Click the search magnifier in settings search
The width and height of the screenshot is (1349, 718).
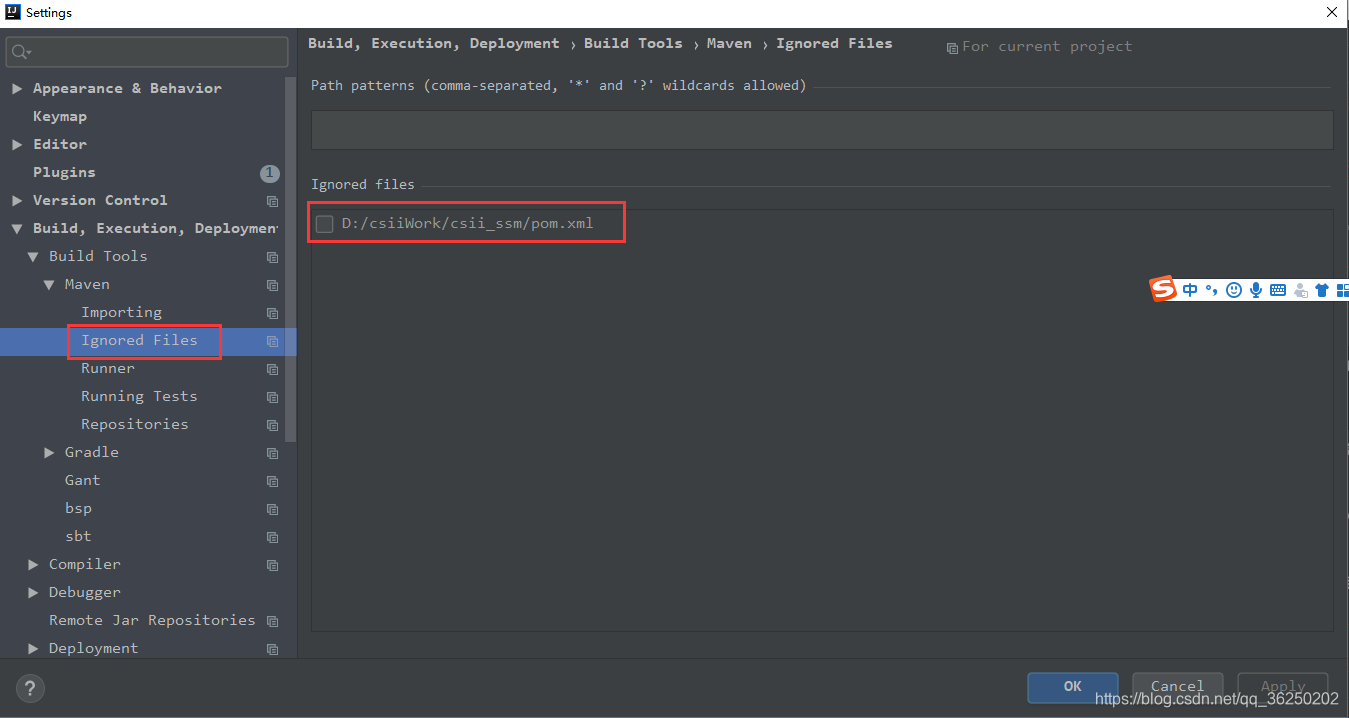(18, 51)
